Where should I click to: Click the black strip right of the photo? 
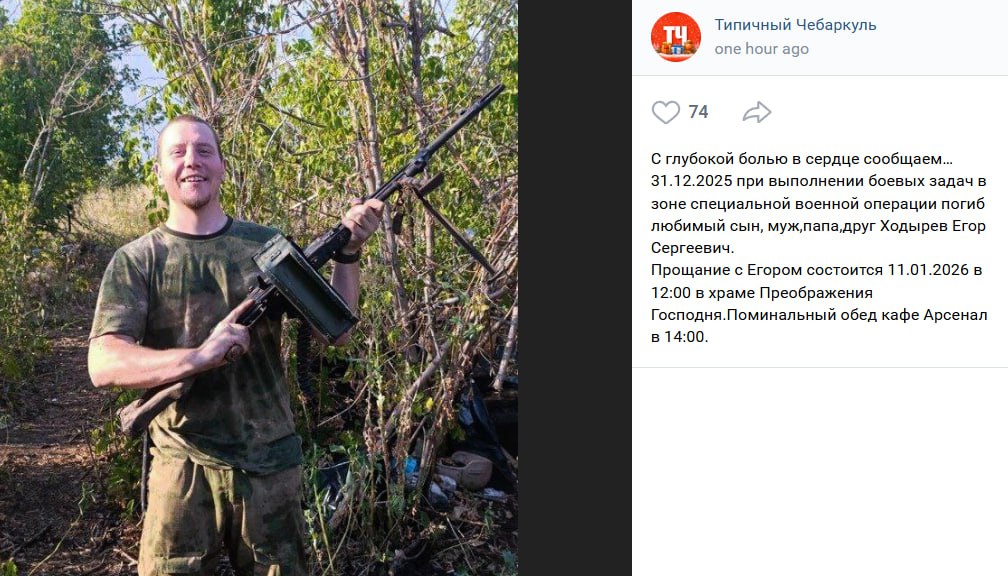tap(574, 288)
